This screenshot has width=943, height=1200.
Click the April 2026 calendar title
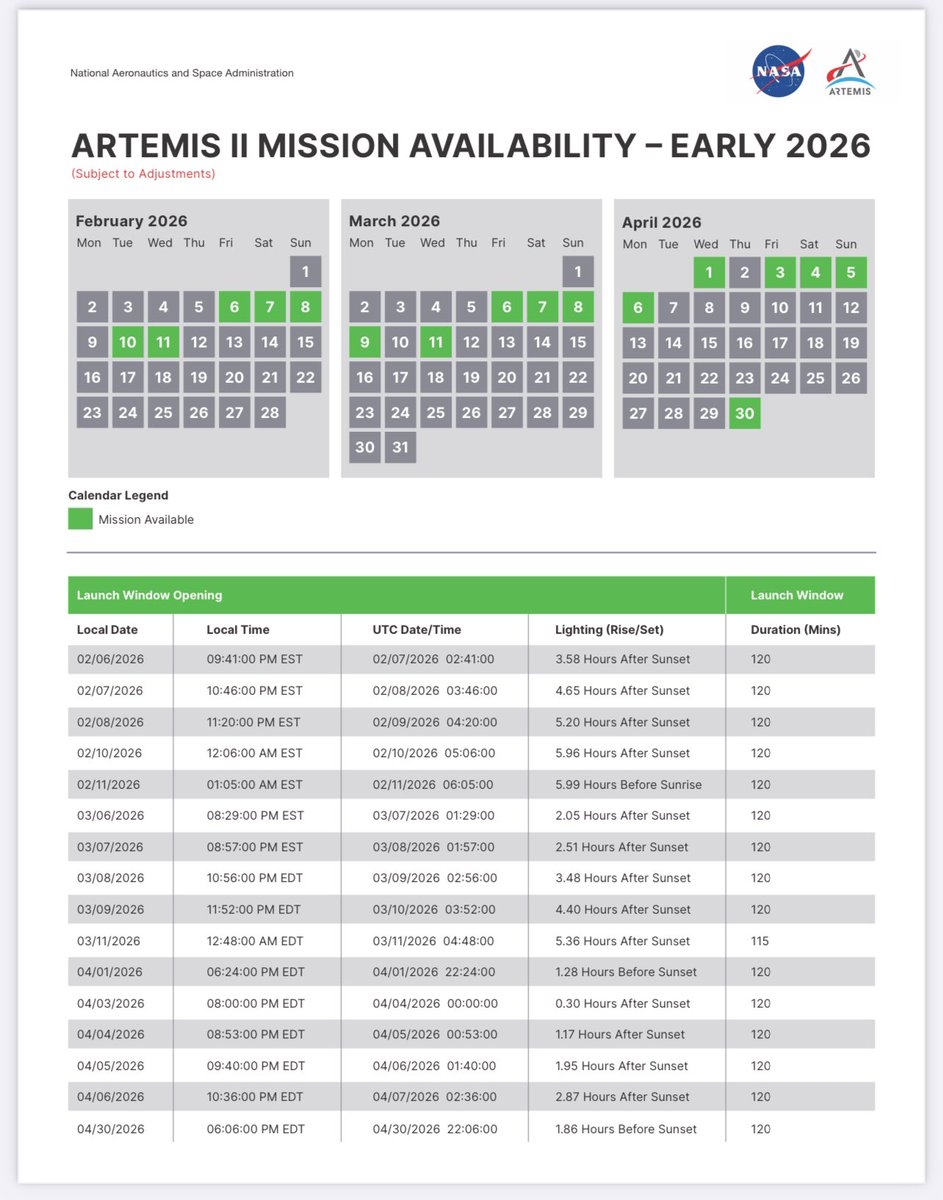tap(661, 223)
